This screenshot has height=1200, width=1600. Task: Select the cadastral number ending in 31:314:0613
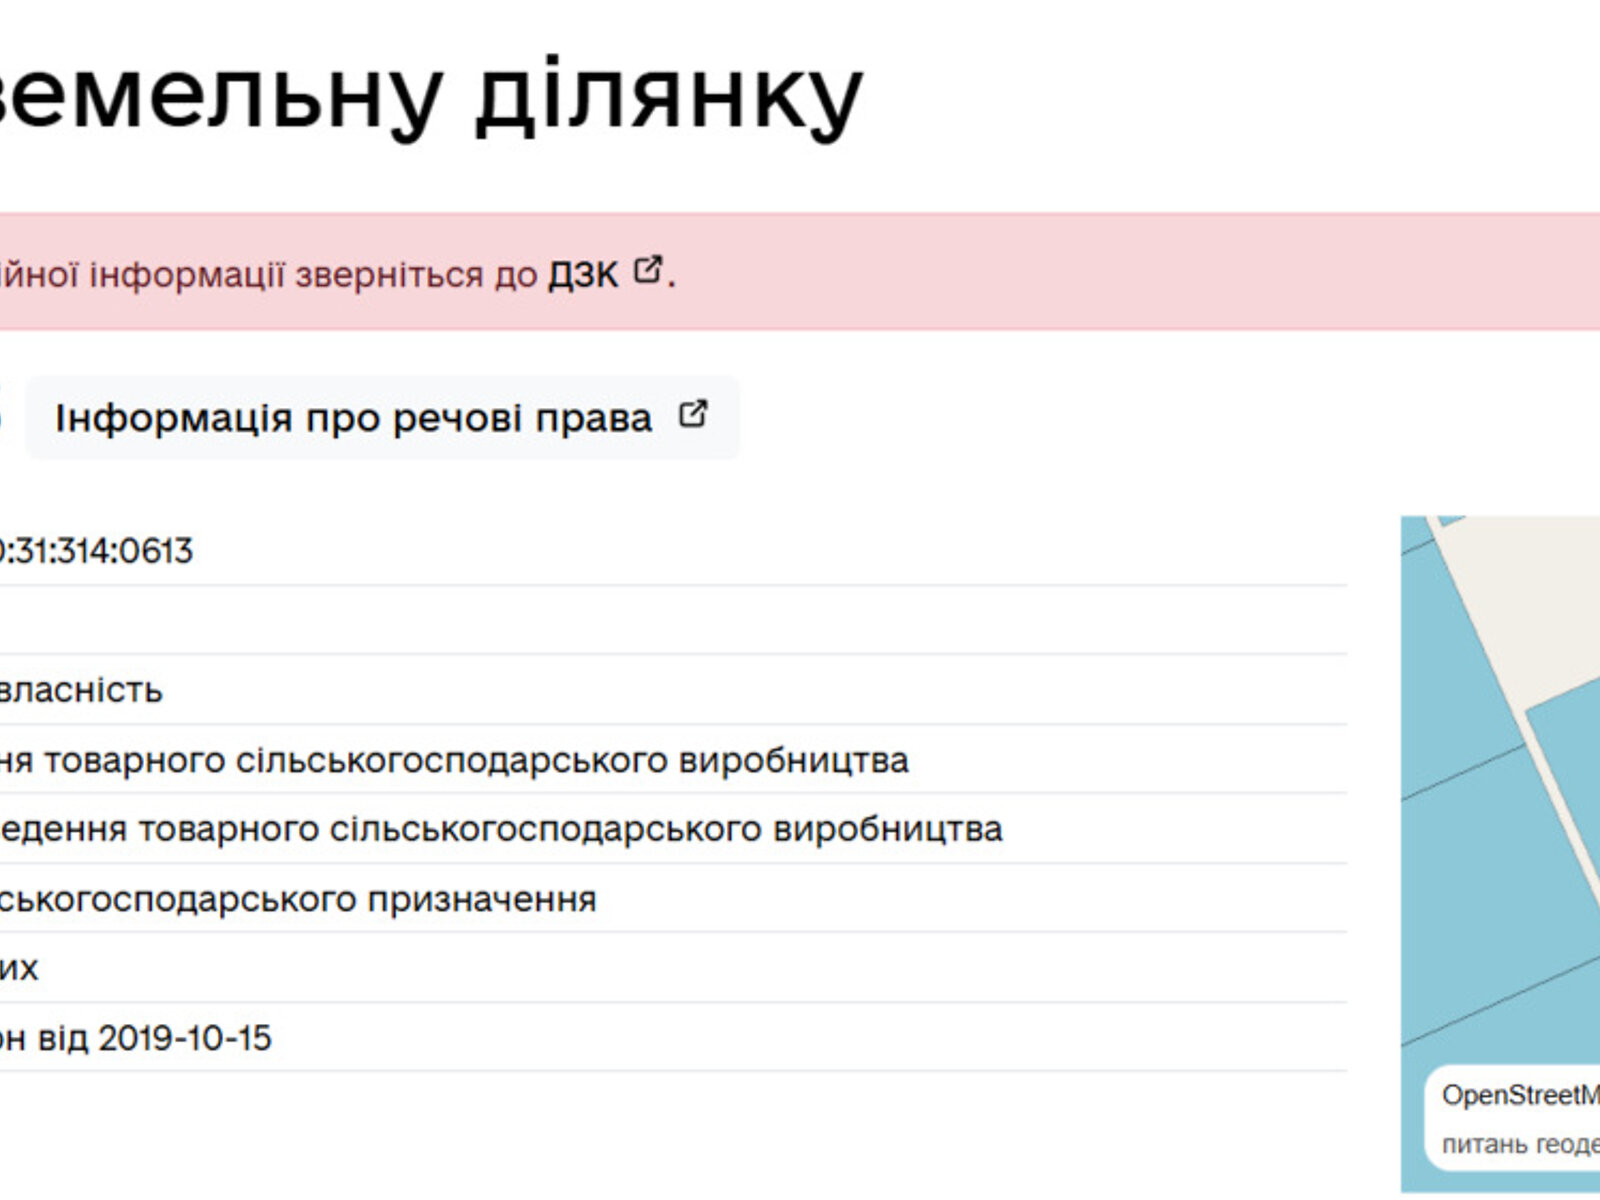[x=95, y=551]
